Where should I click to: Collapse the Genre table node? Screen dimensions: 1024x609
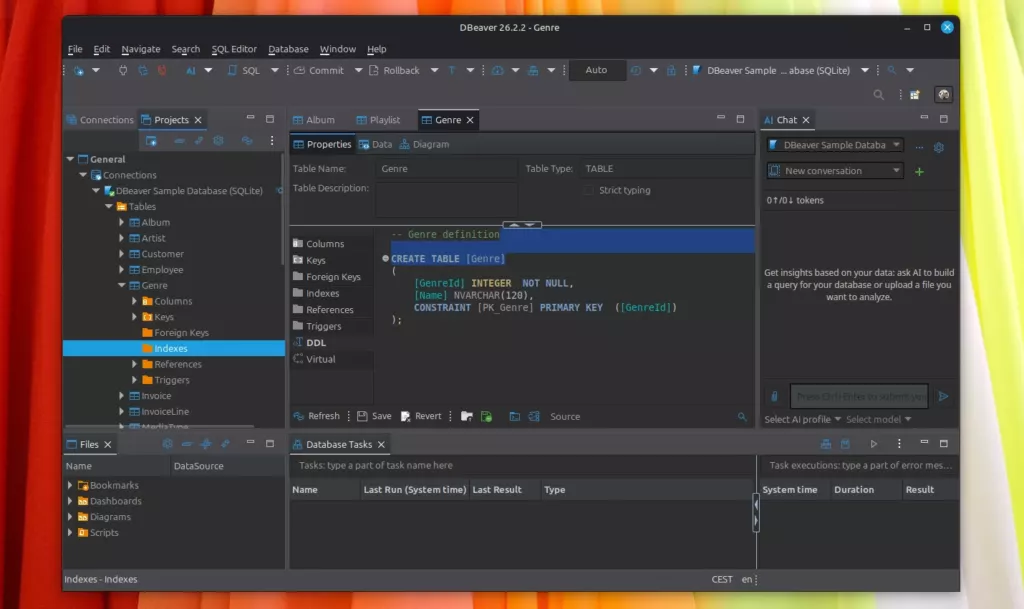[x=121, y=285]
